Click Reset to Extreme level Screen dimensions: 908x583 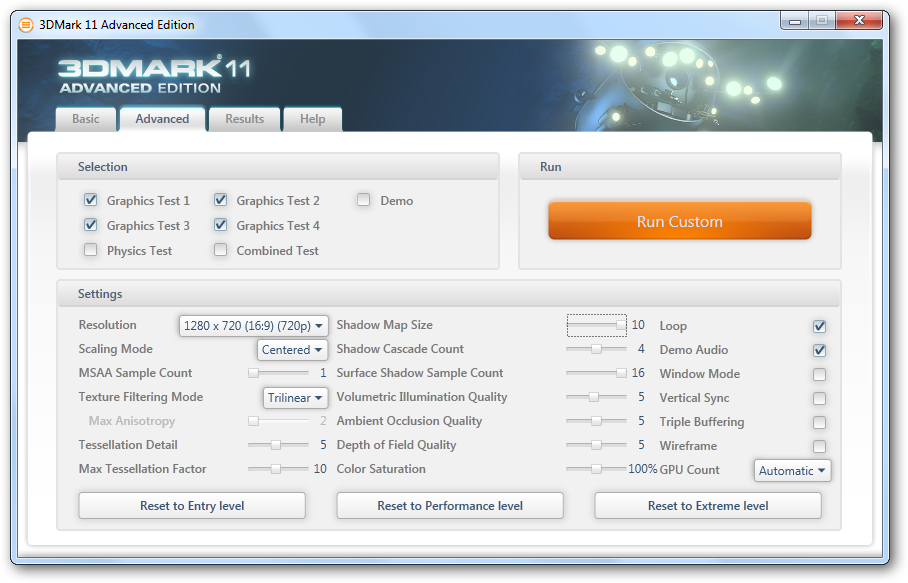(708, 506)
